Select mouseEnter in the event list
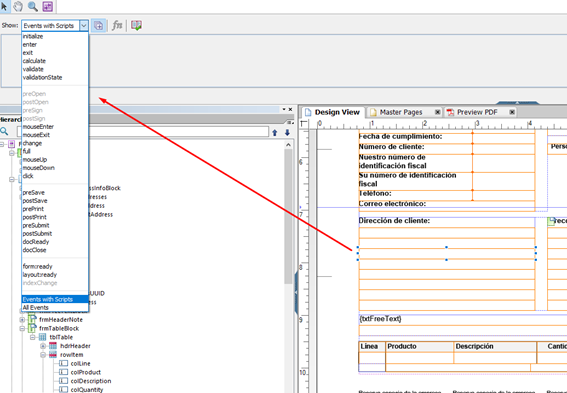567x393 pixels. [x=38, y=127]
